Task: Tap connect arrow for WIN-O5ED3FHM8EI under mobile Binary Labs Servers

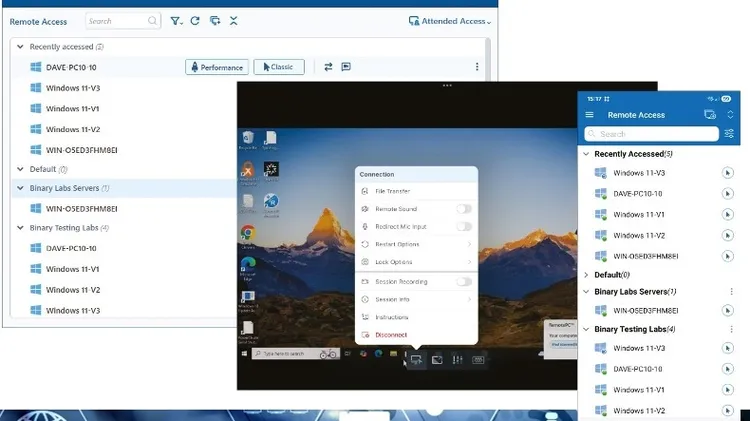Action: click(x=728, y=310)
